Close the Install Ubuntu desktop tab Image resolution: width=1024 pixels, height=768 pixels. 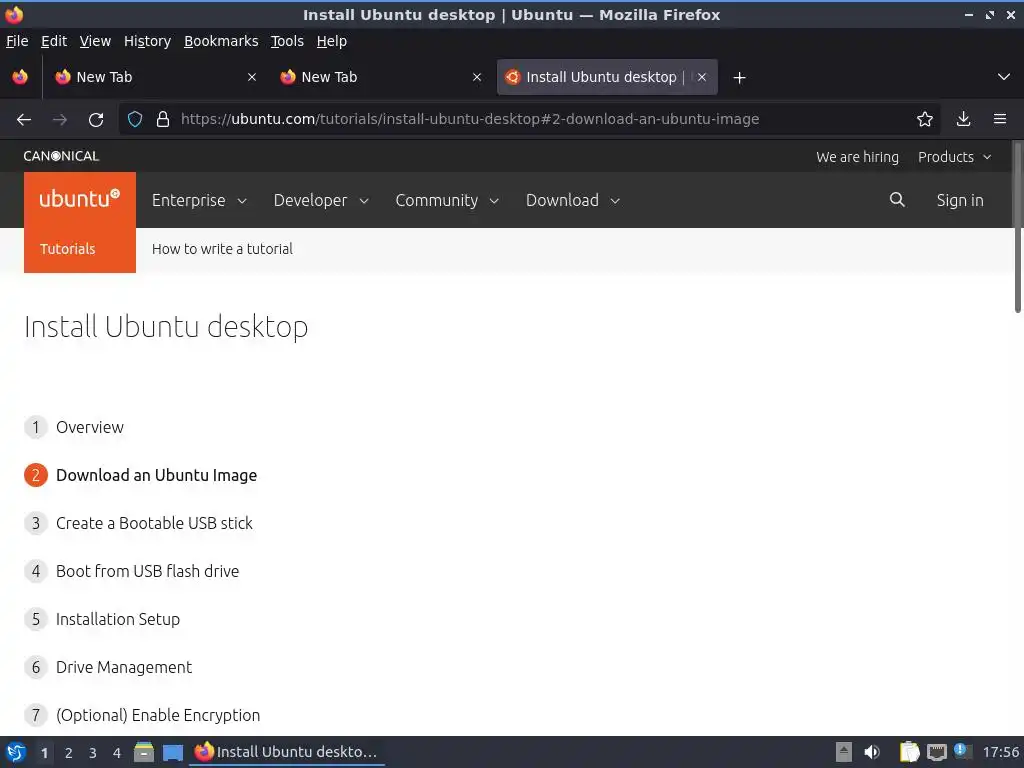[x=702, y=77]
